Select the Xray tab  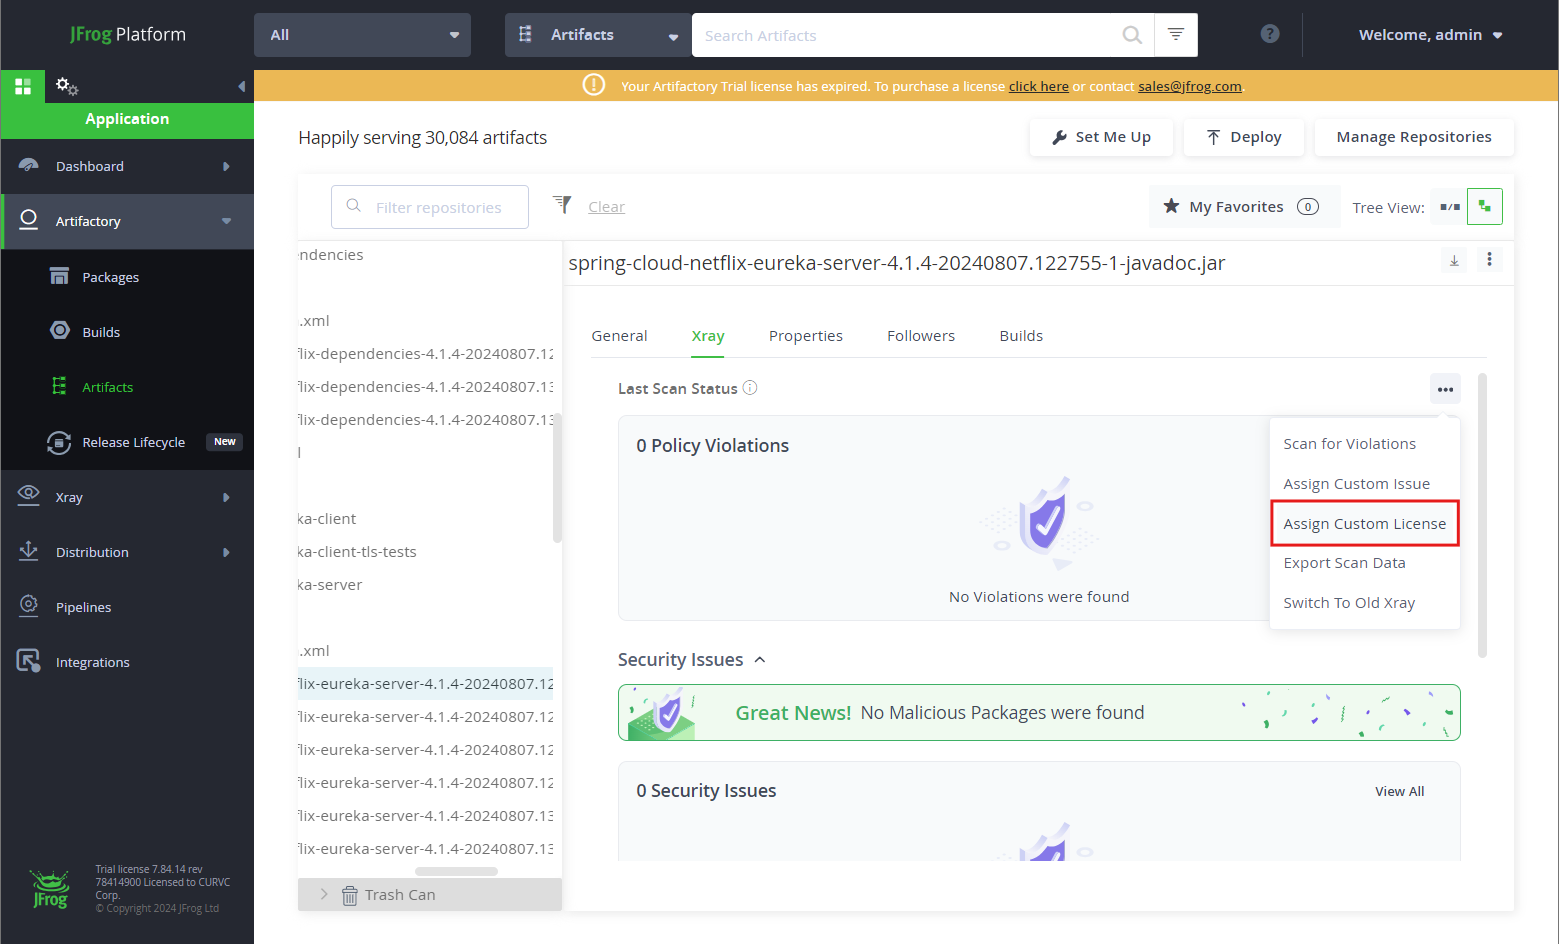(708, 336)
